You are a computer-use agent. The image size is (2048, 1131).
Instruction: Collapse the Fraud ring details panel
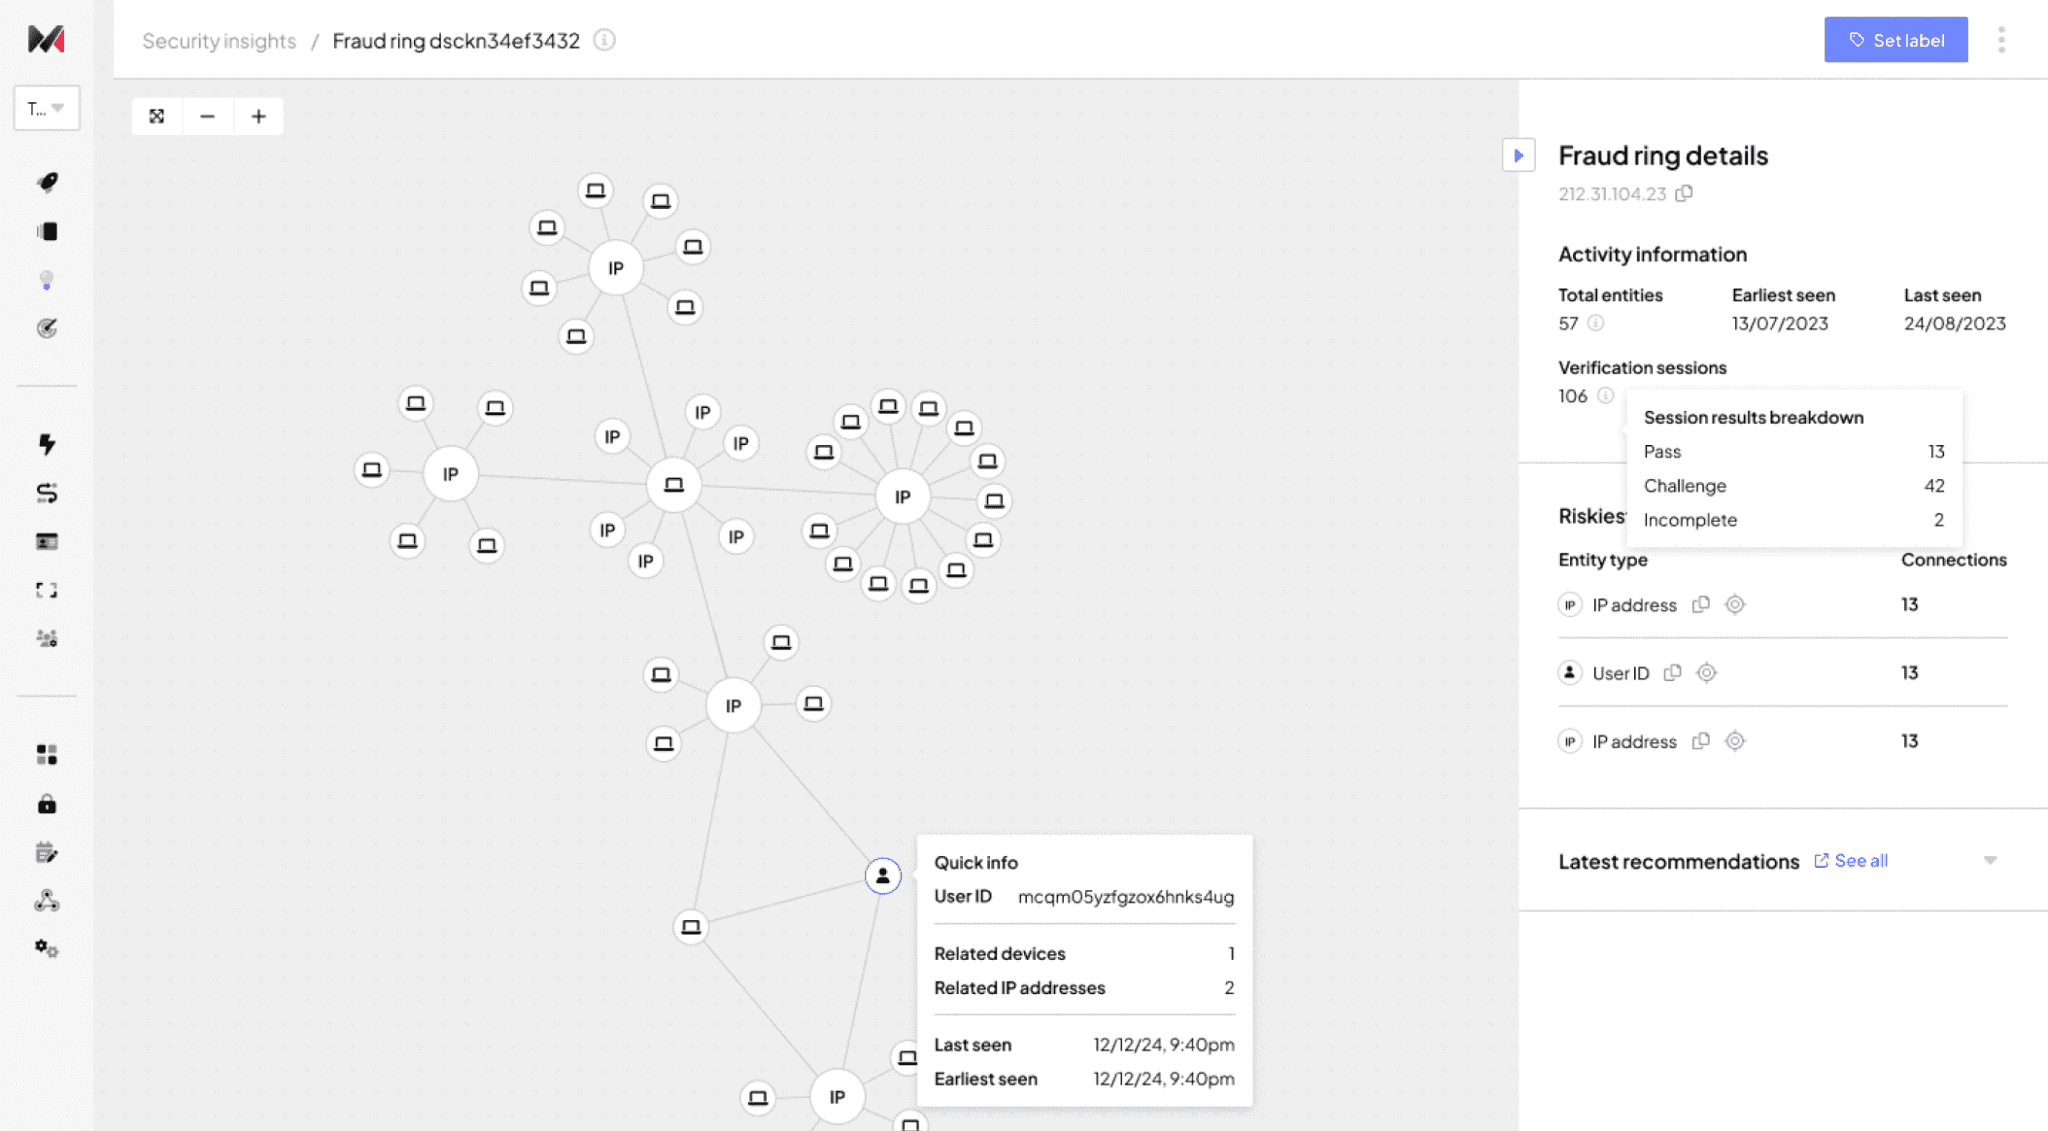(x=1518, y=155)
